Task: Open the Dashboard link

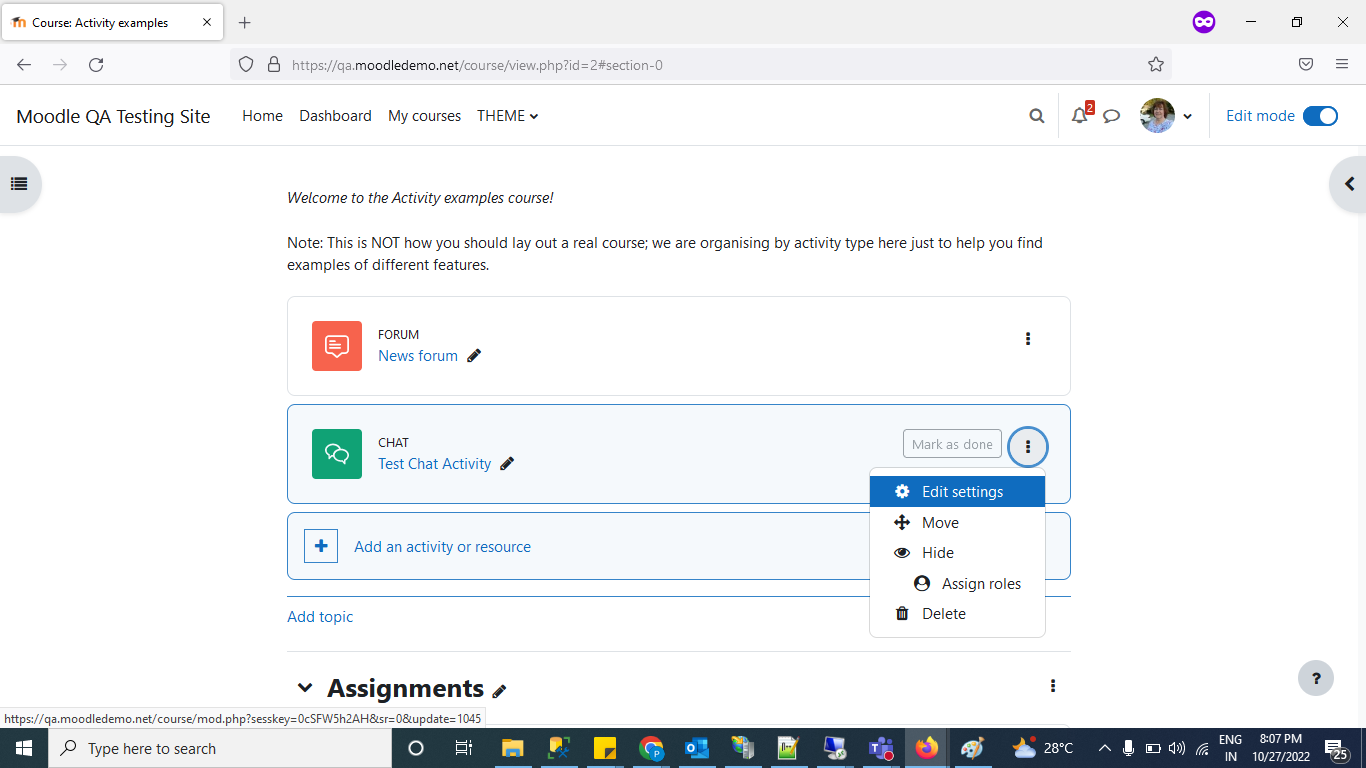Action: pos(335,116)
